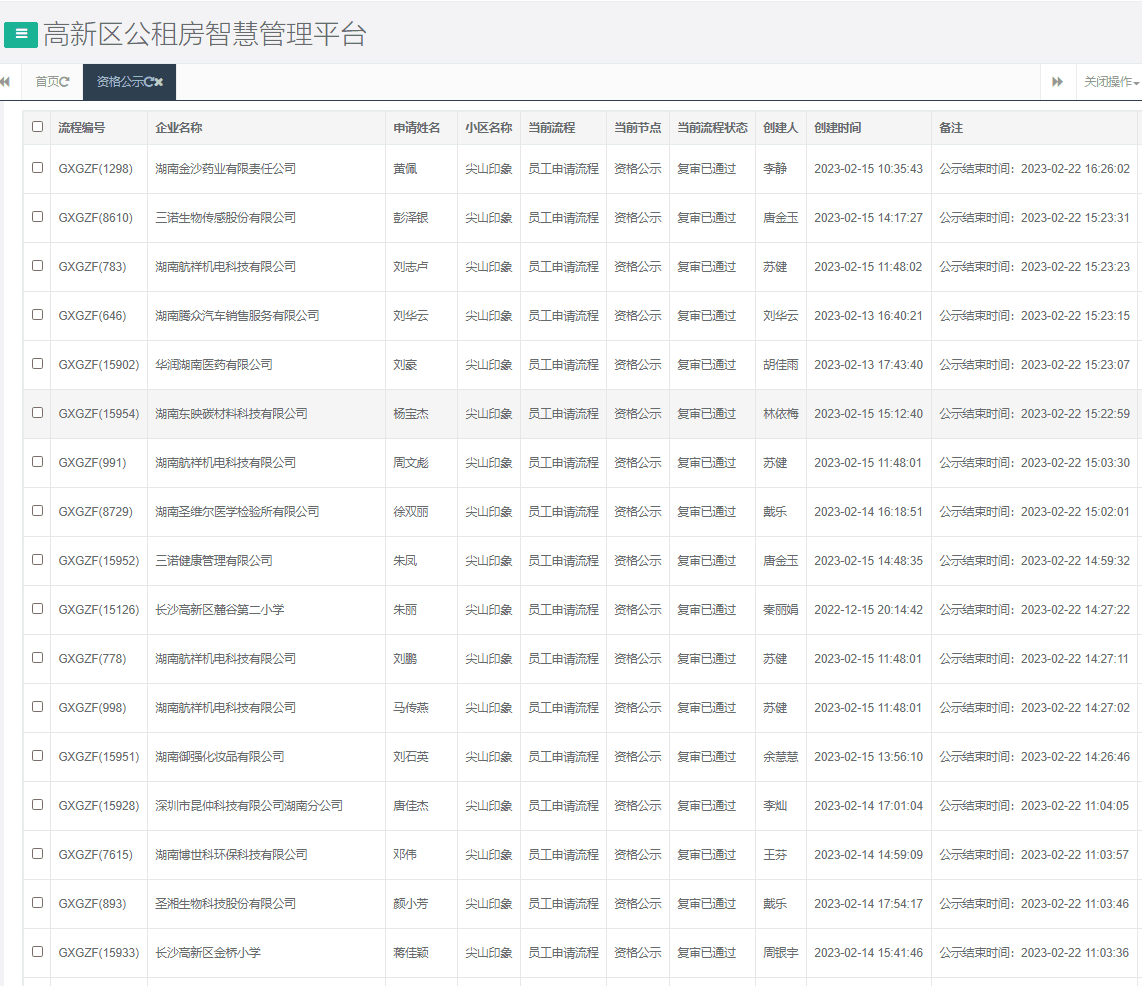The height and width of the screenshot is (986, 1142).
Task: Tick the checkbox for GXGZF(15954) row
Action: point(38,412)
